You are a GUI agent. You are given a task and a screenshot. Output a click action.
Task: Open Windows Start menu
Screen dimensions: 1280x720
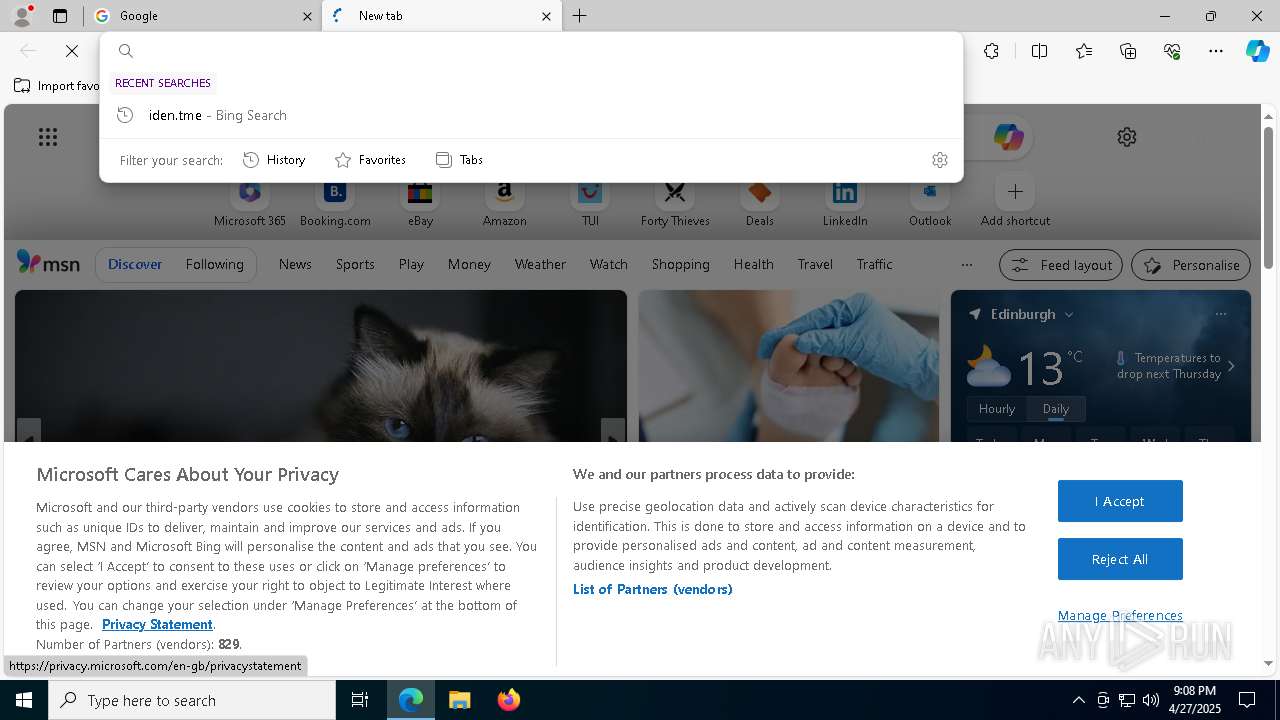click(x=24, y=700)
